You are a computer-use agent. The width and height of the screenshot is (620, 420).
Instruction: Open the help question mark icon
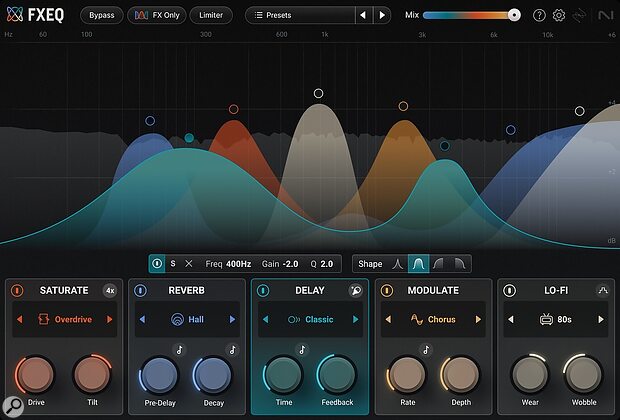[539, 15]
